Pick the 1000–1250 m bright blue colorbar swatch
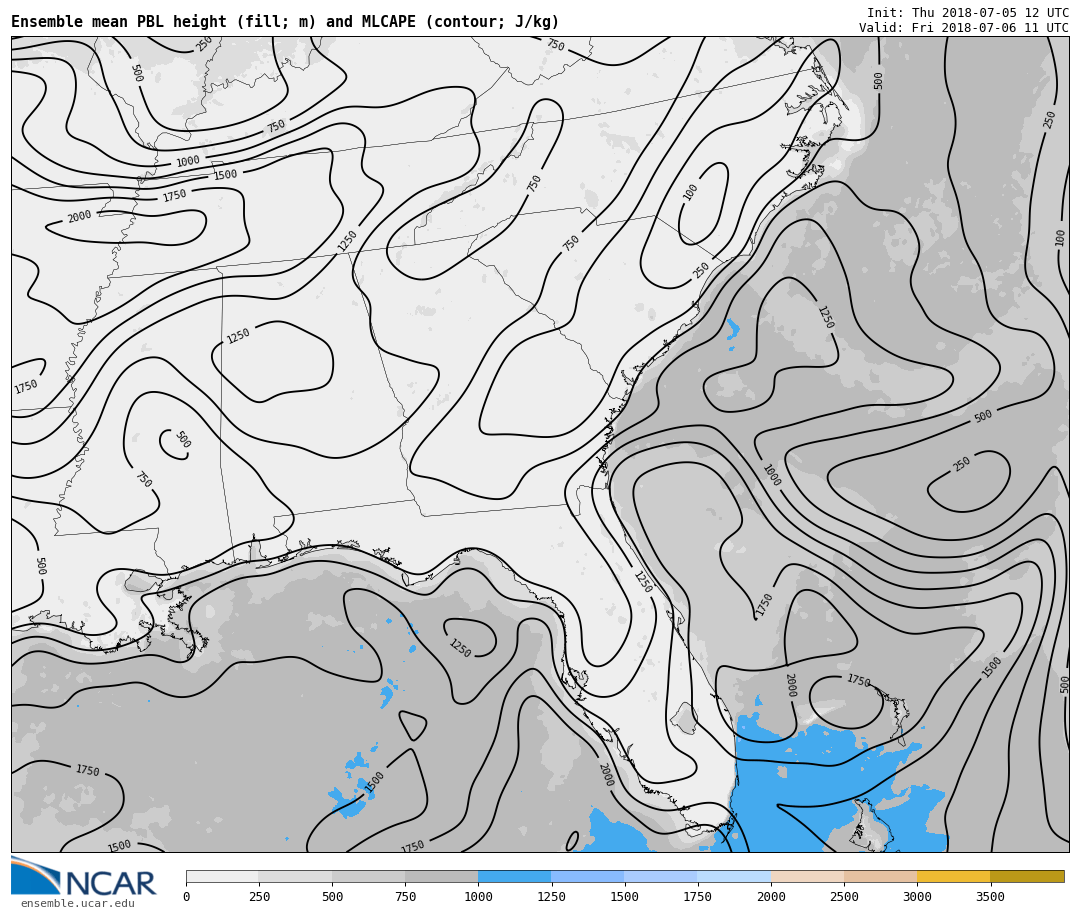This screenshot has width=1080, height=915. 515,876
